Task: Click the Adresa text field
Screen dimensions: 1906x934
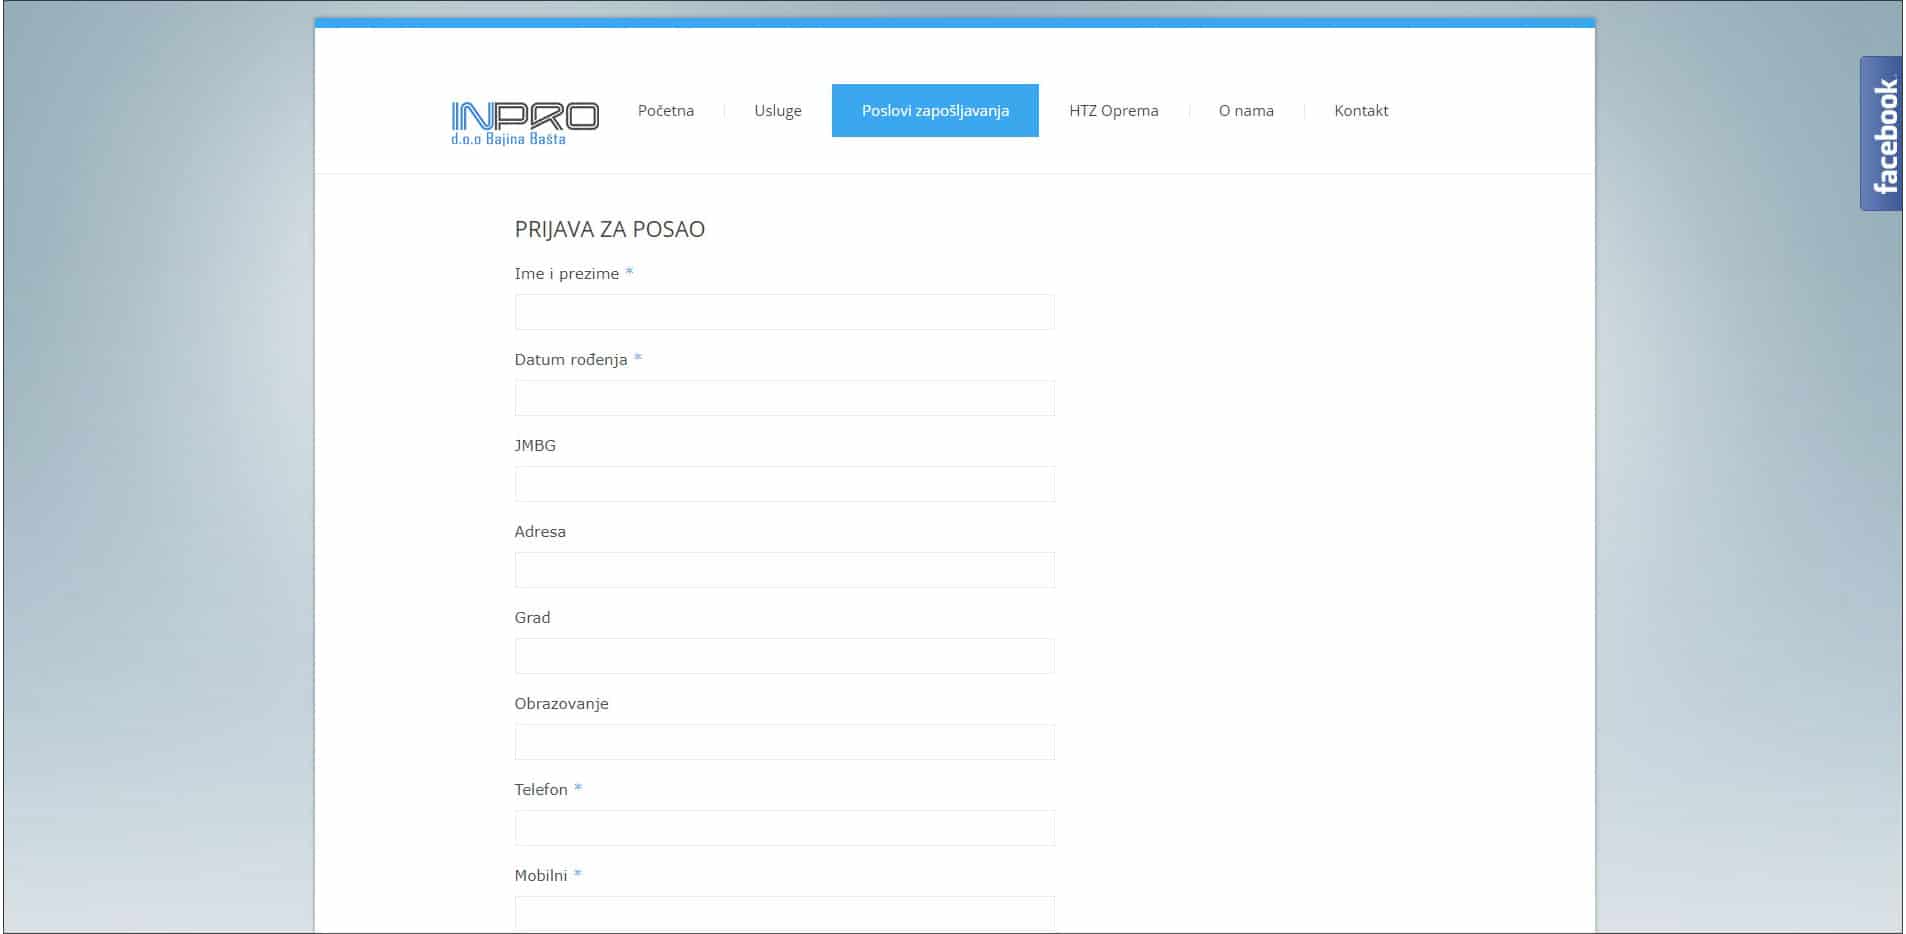Action: pyautogui.click(x=784, y=570)
